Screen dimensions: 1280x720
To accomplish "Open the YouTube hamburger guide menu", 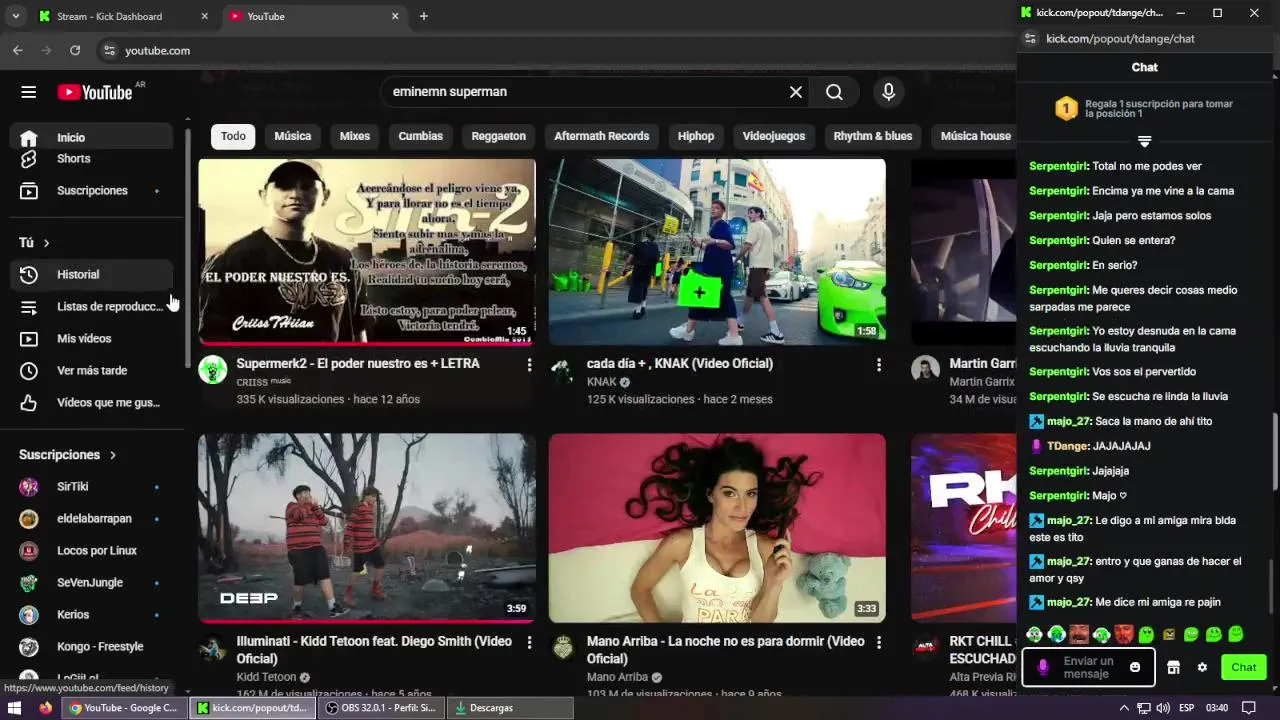I will (x=28, y=92).
